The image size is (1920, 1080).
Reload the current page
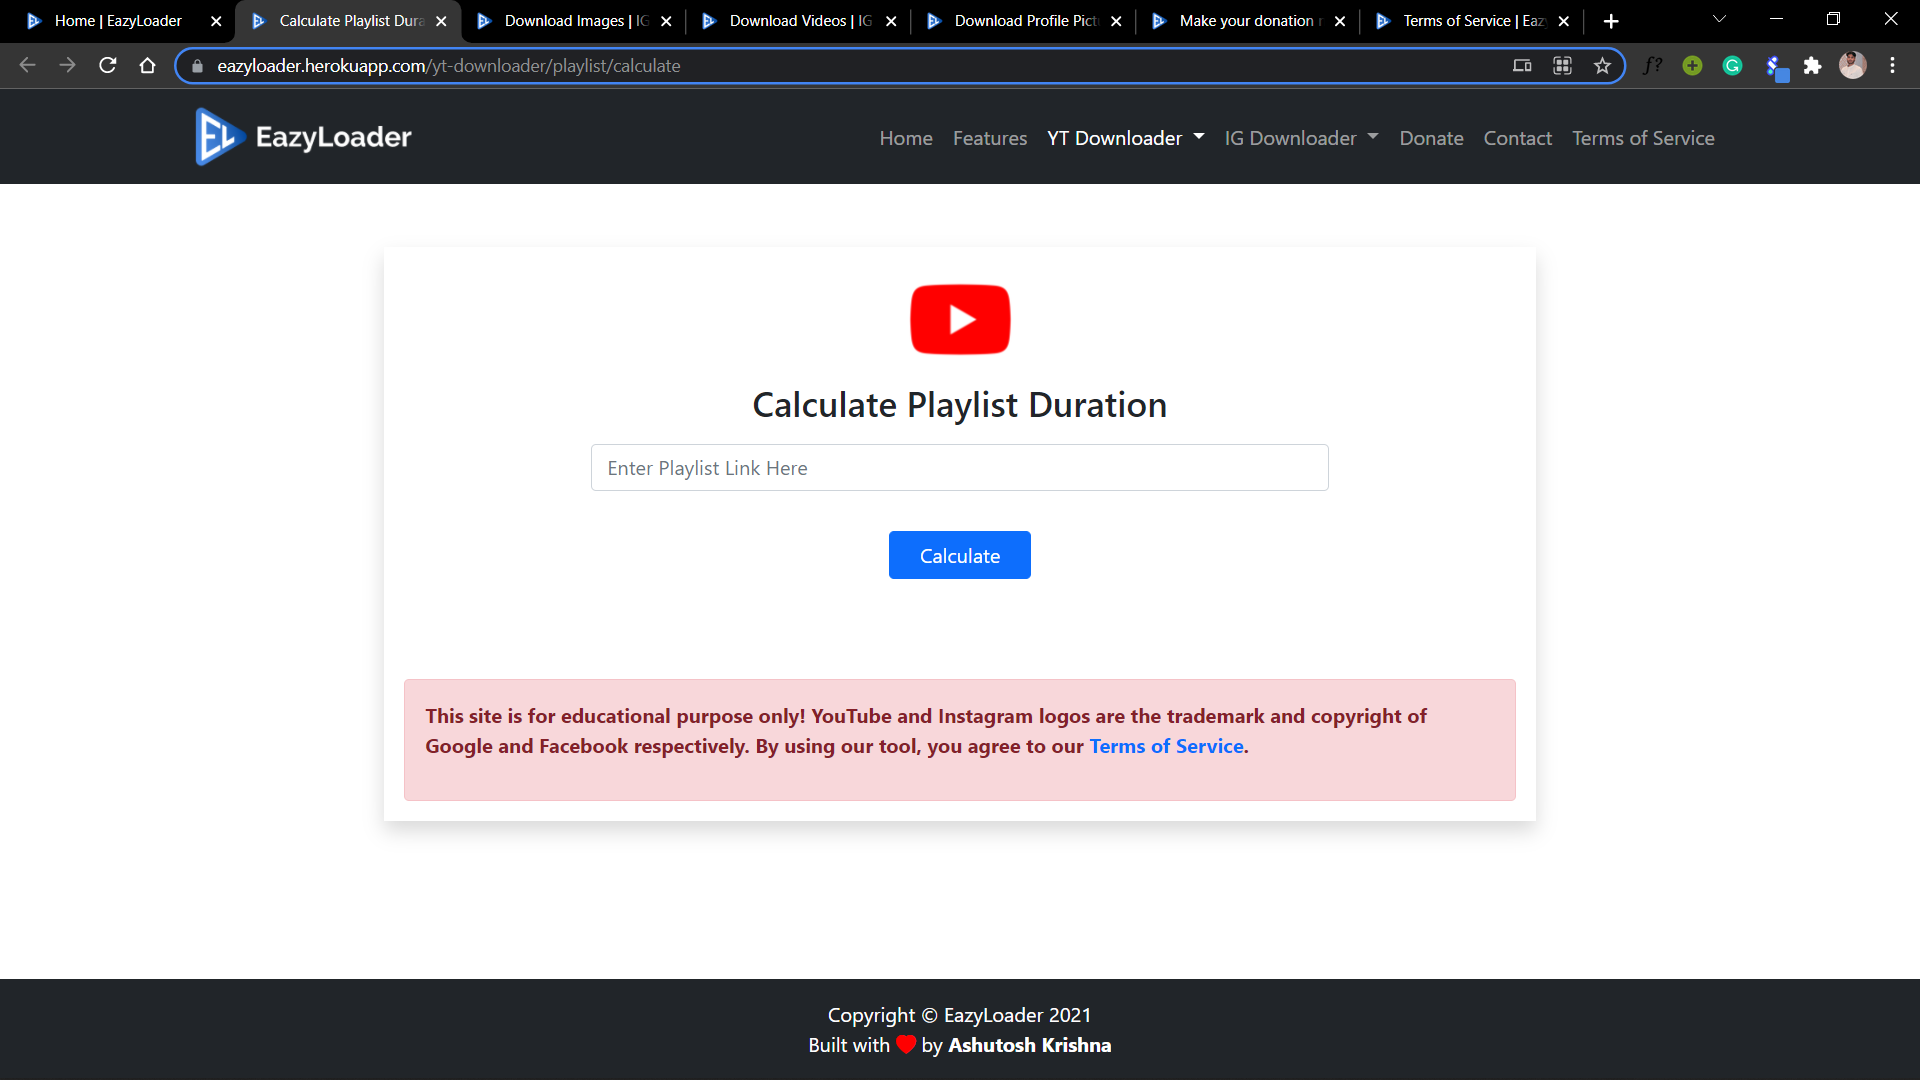pyautogui.click(x=107, y=65)
